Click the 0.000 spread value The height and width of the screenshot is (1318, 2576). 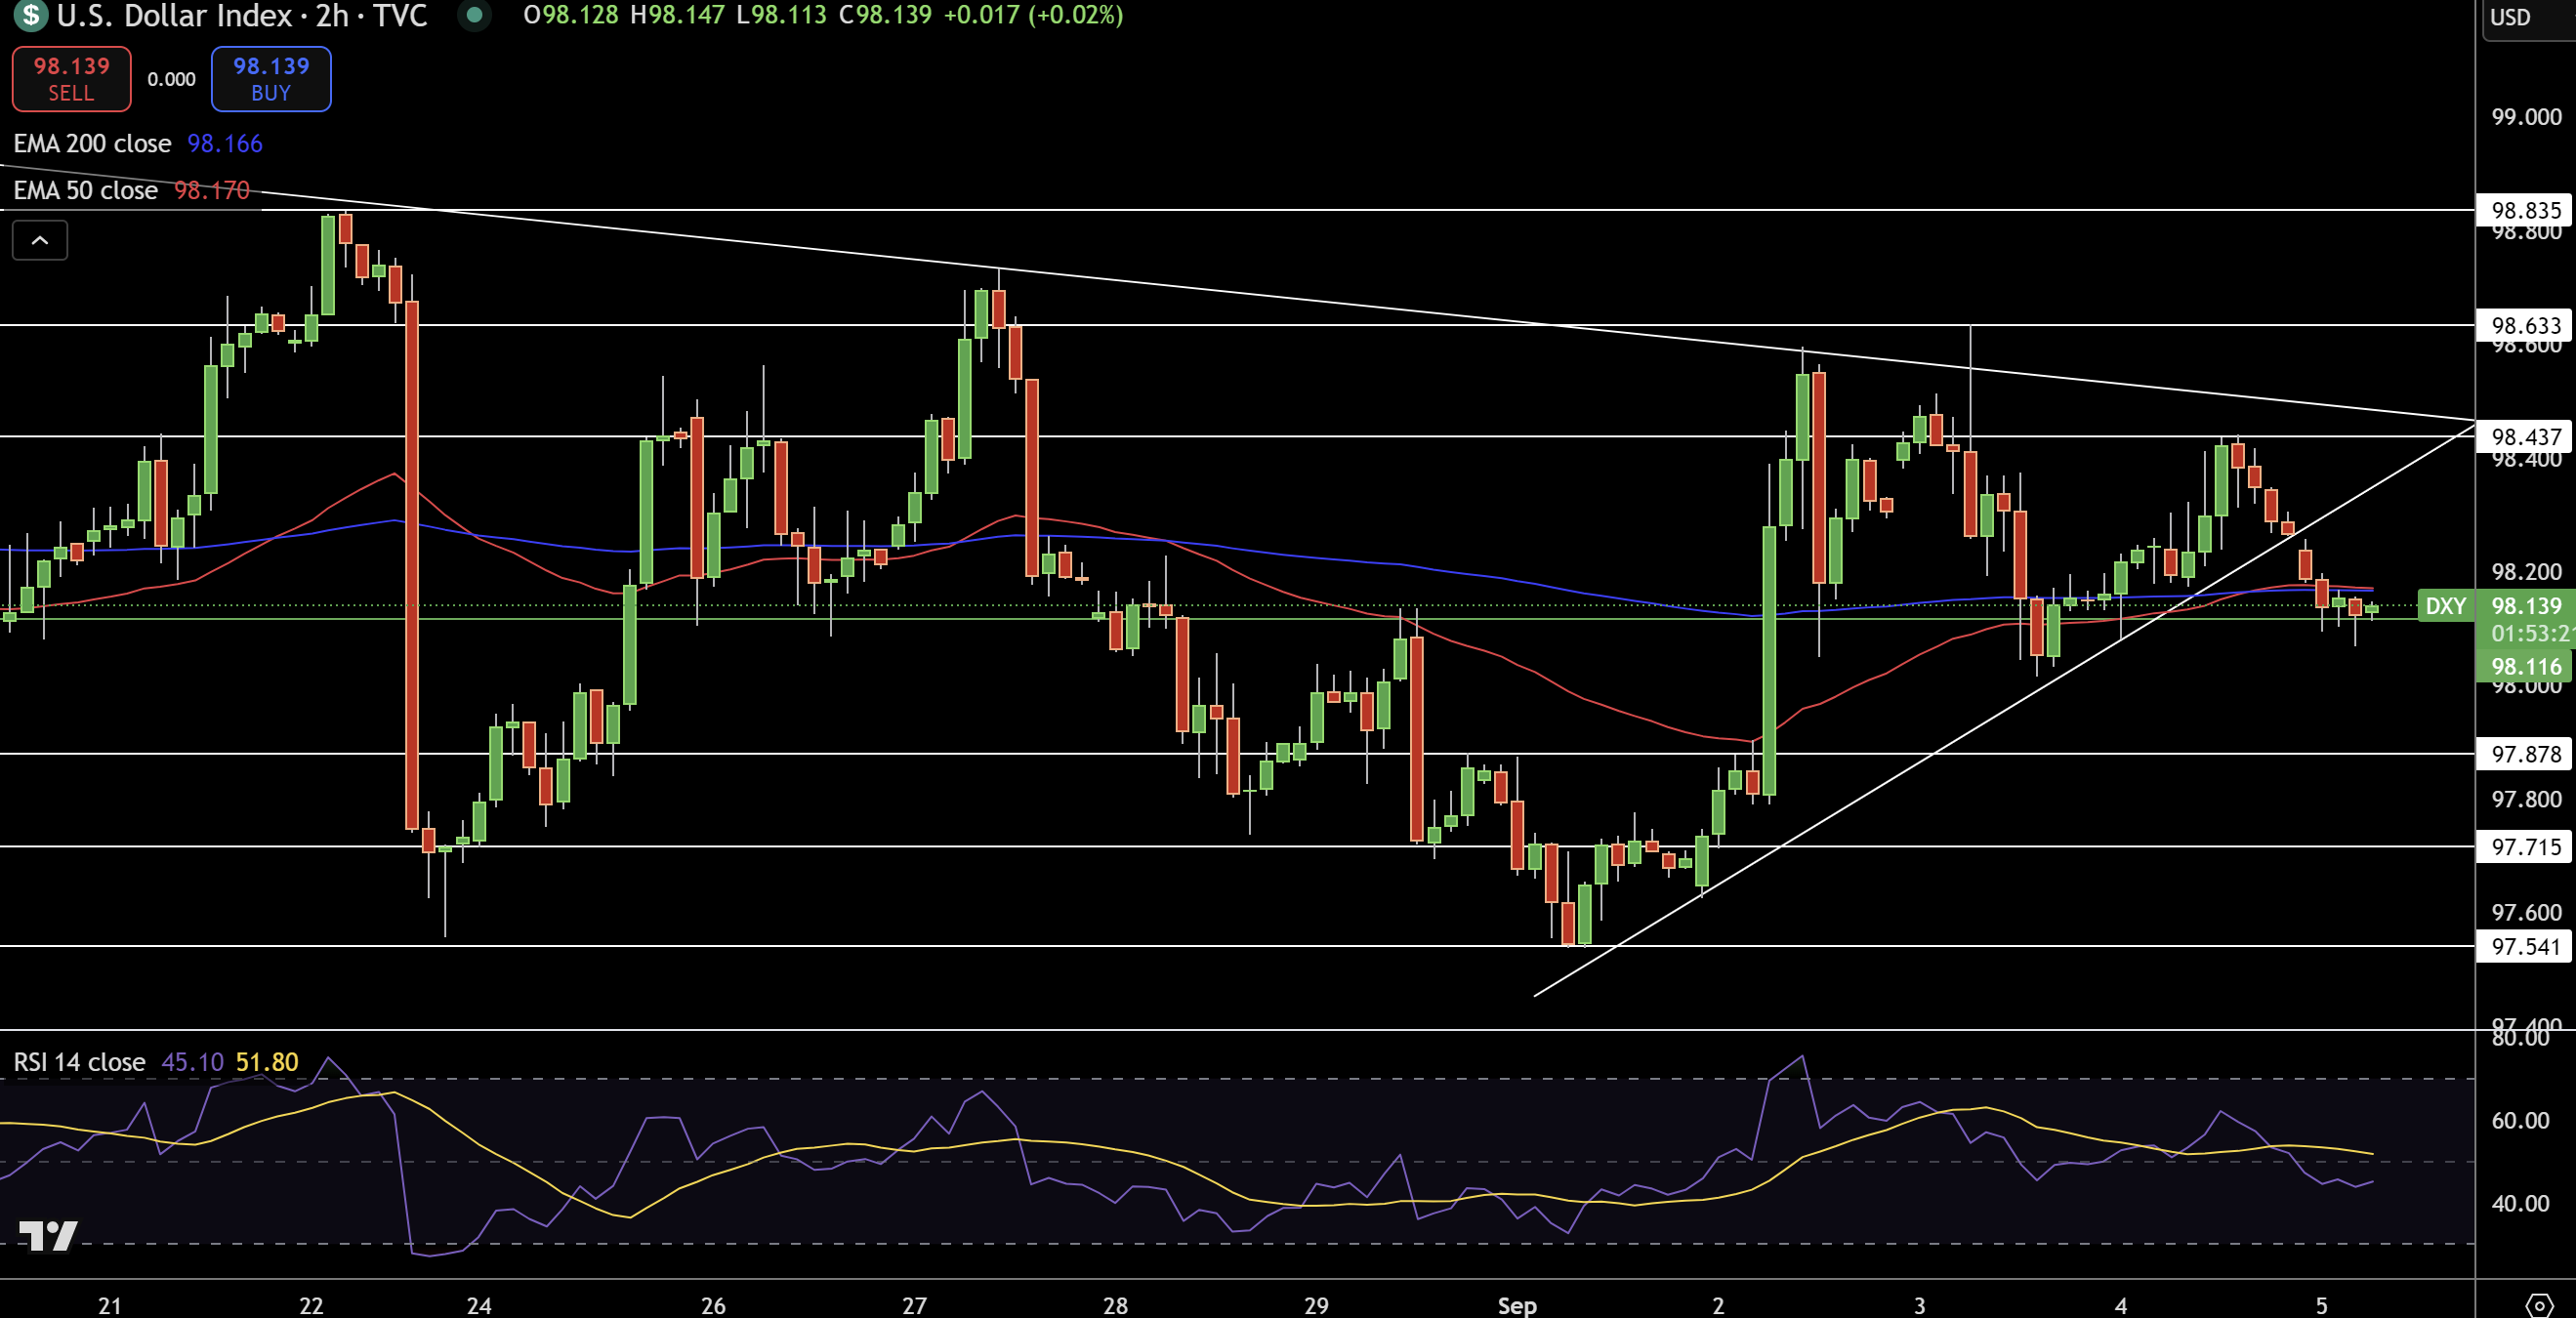click(171, 79)
